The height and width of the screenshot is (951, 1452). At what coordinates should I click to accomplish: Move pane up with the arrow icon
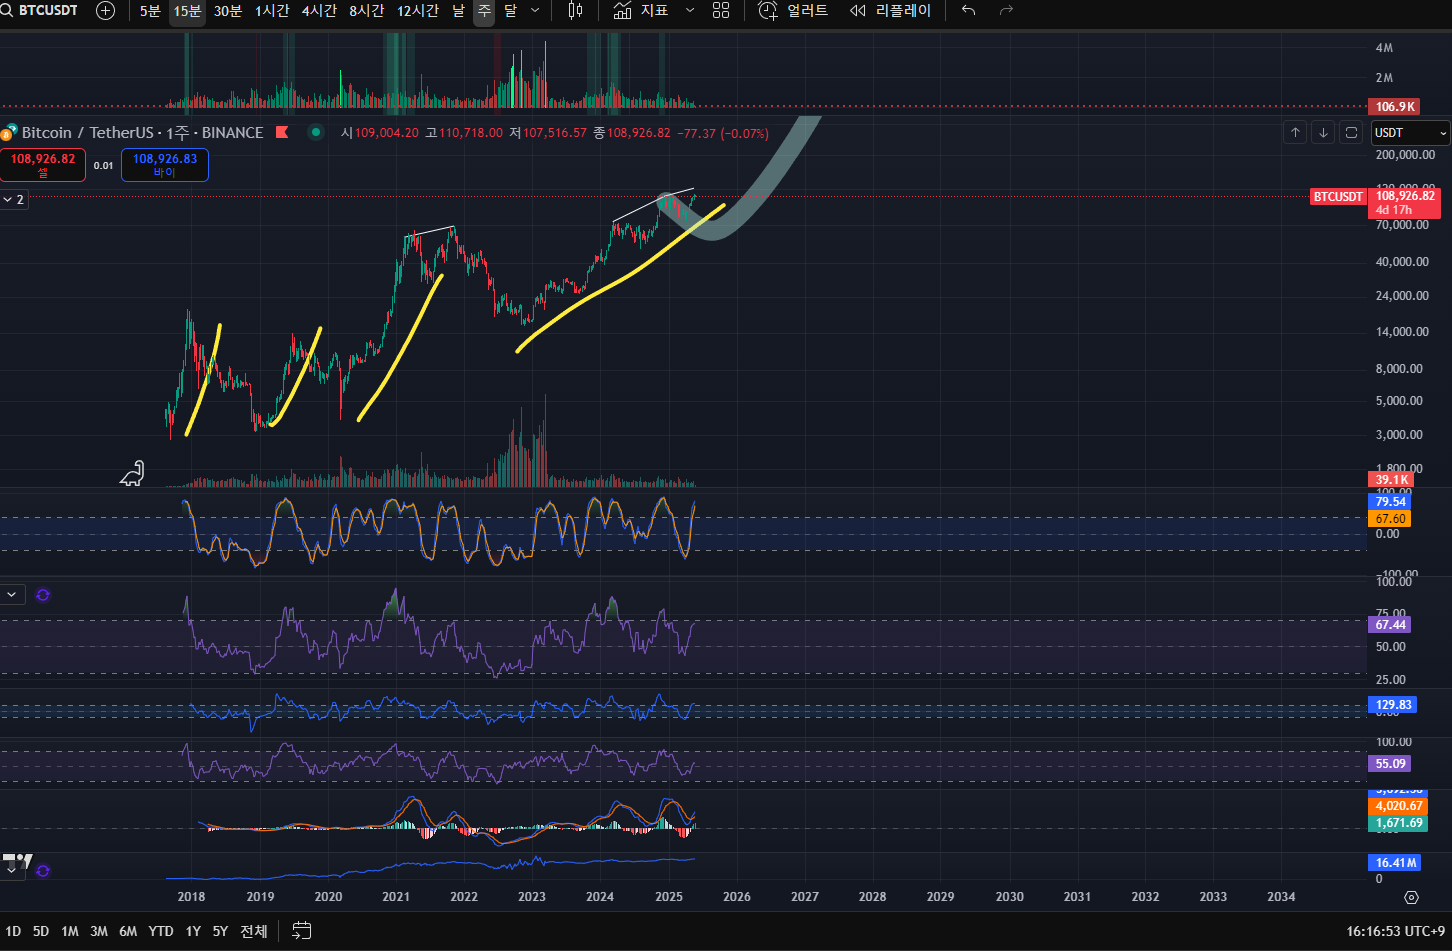click(1296, 132)
